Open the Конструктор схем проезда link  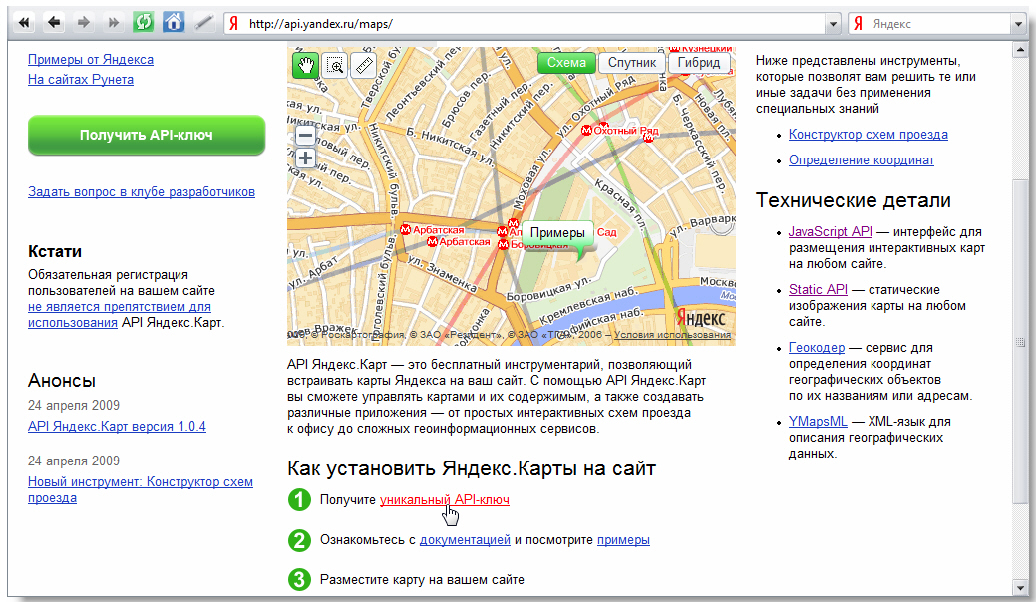[867, 135]
